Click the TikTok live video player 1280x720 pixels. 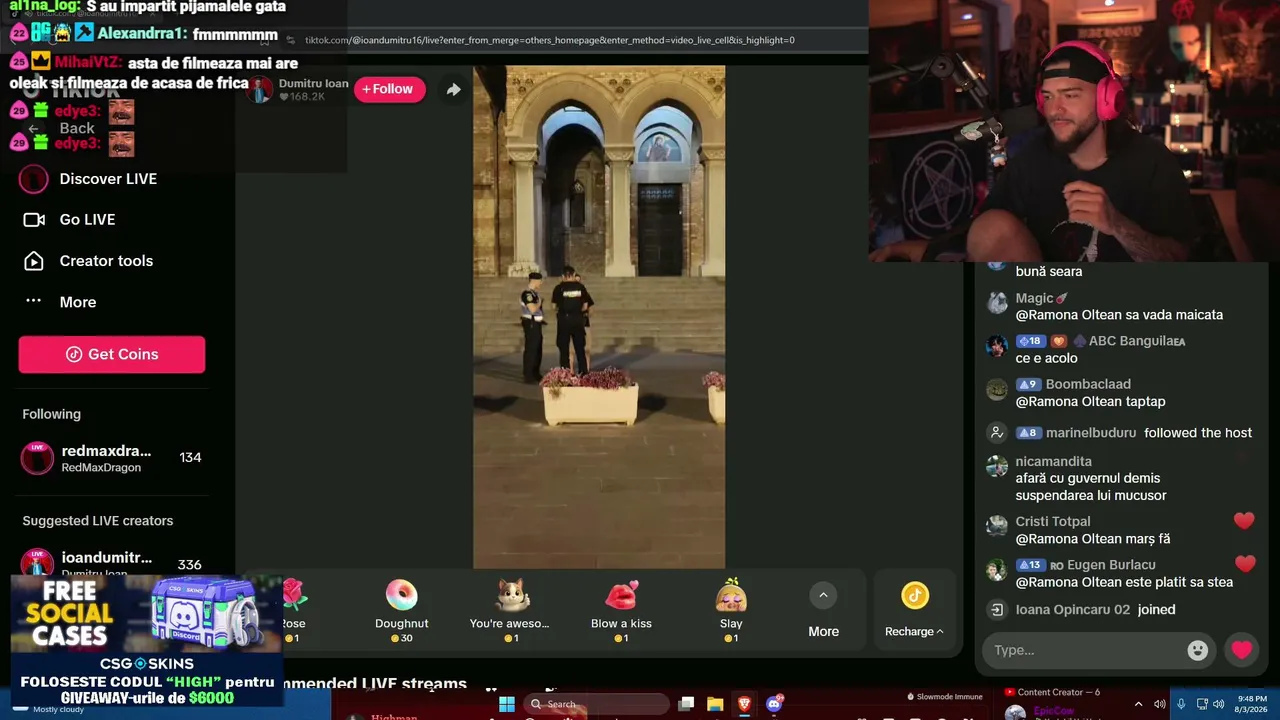[x=599, y=317]
